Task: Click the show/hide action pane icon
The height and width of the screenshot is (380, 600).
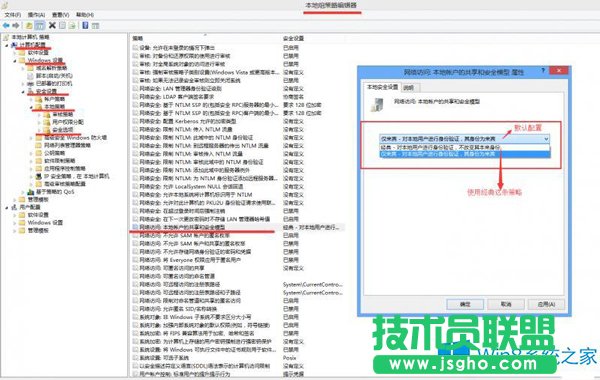Action: click(95, 26)
